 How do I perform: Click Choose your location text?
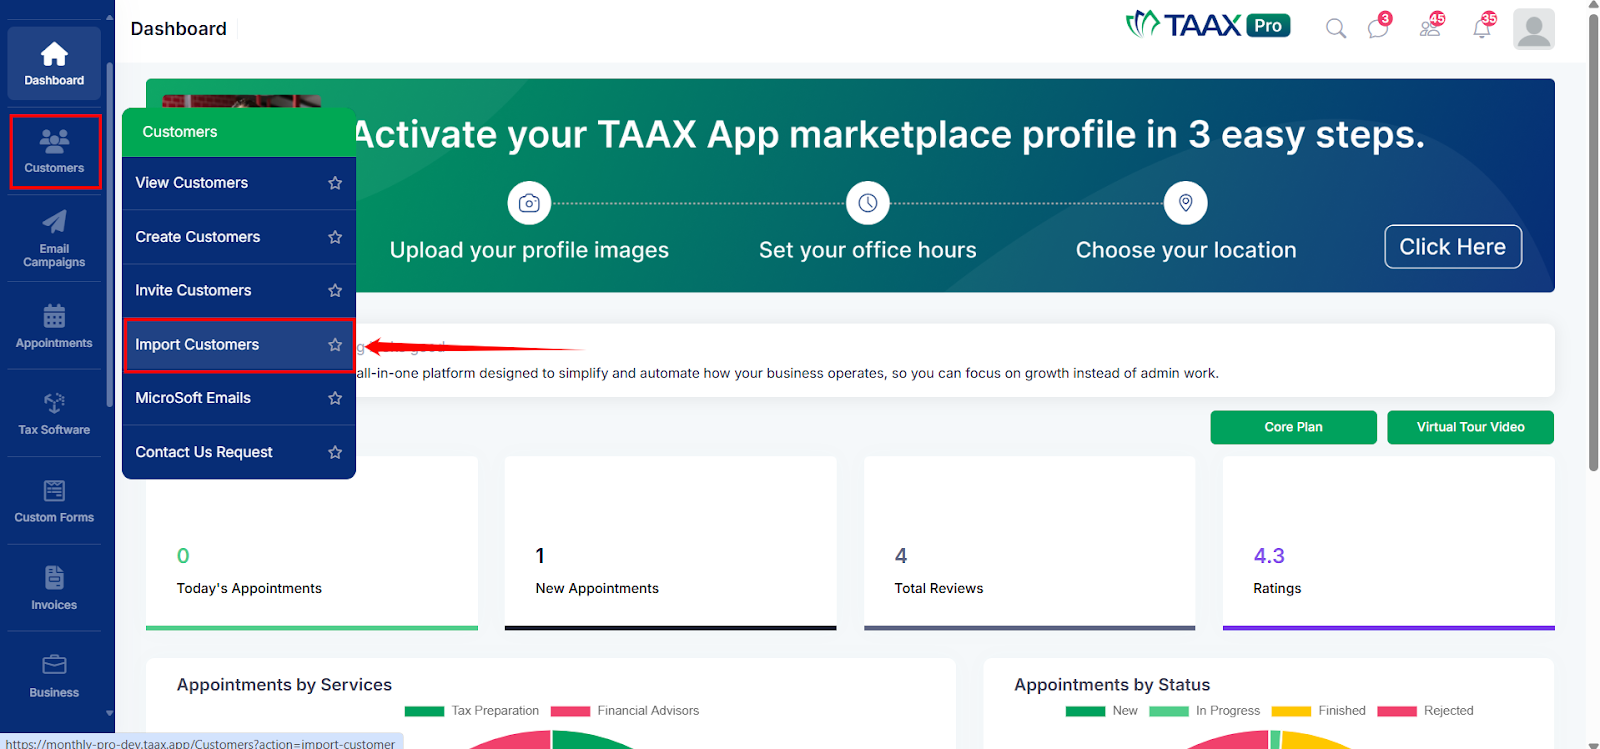1186,250
